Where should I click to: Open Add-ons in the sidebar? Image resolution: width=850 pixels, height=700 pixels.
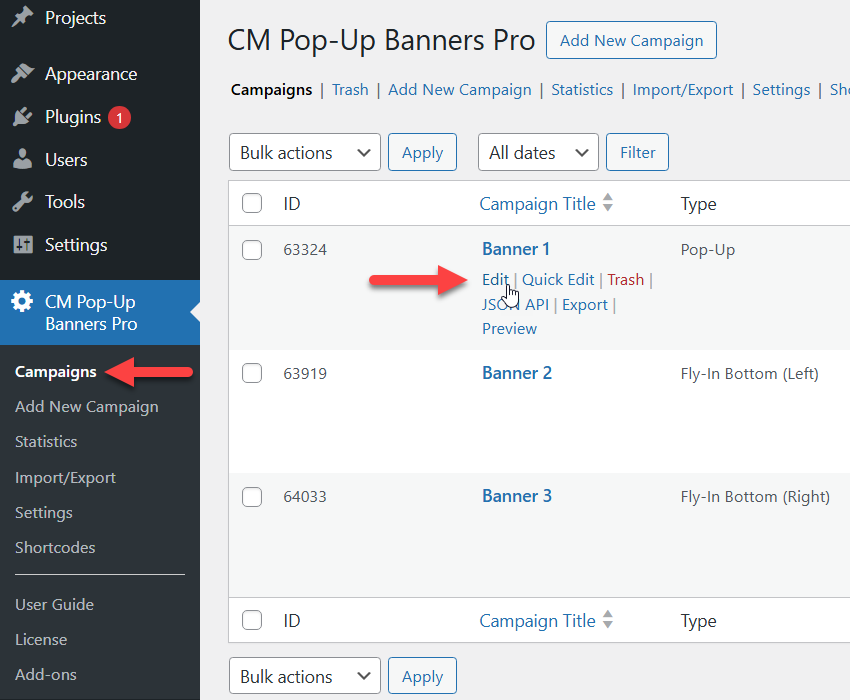click(46, 675)
